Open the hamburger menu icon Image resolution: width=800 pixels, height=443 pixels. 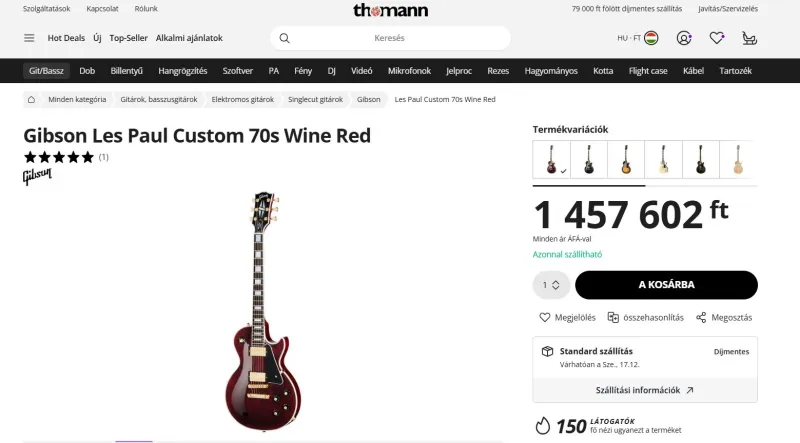(x=29, y=38)
